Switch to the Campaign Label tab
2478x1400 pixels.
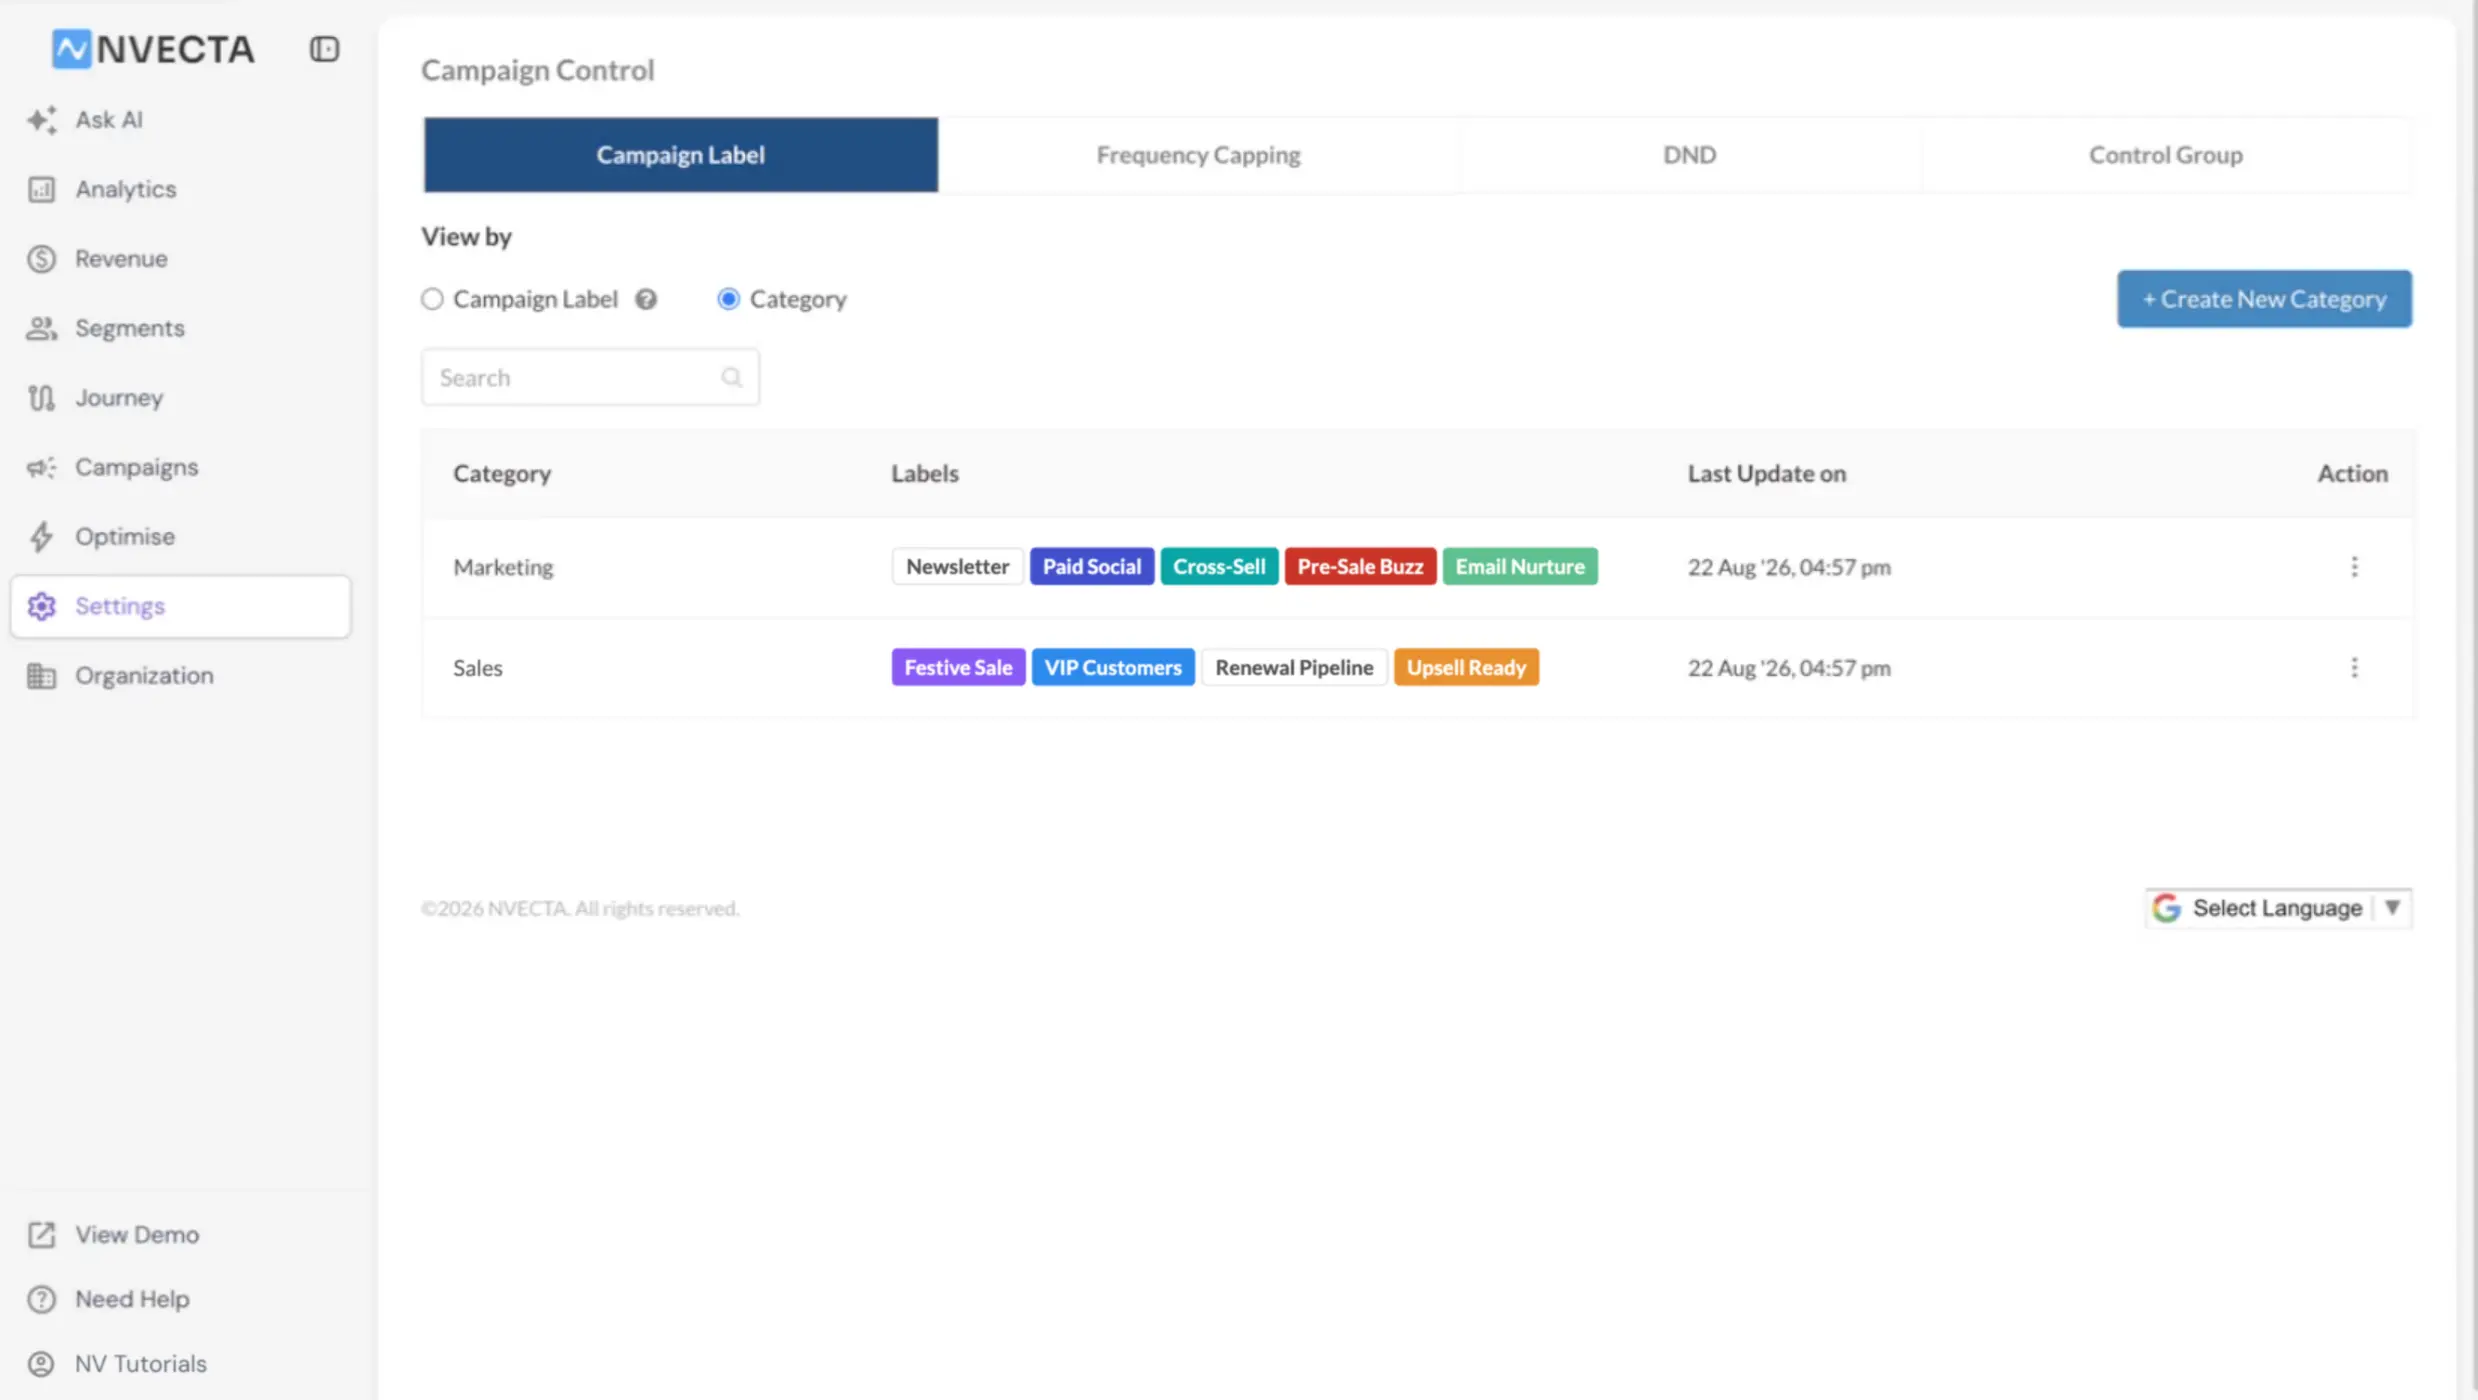tap(680, 155)
